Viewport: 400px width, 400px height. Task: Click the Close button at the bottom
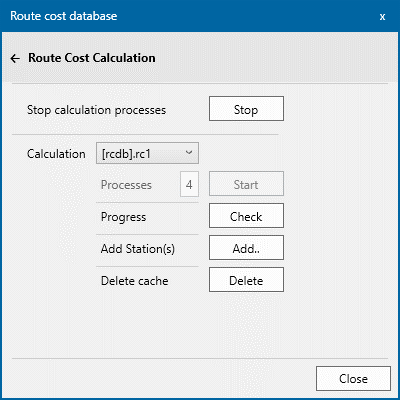(x=353, y=379)
